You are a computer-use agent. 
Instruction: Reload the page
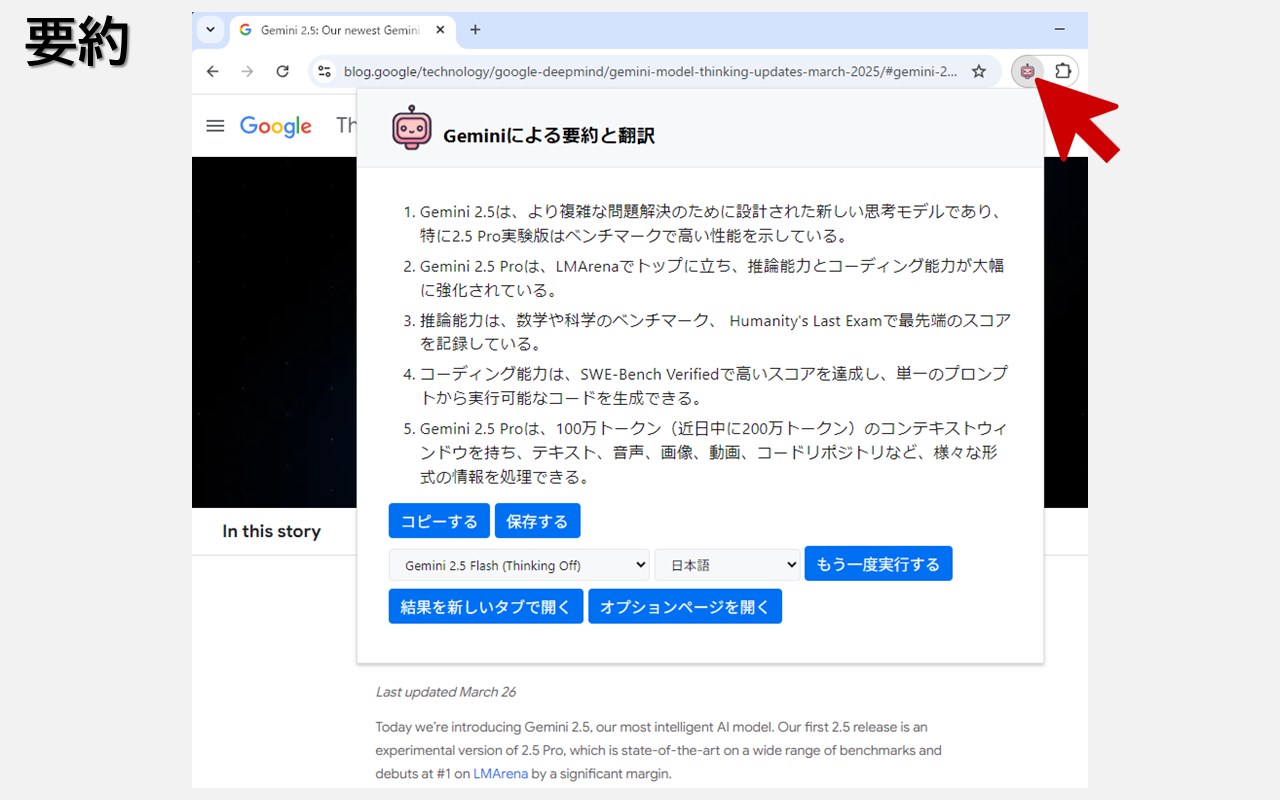[283, 71]
